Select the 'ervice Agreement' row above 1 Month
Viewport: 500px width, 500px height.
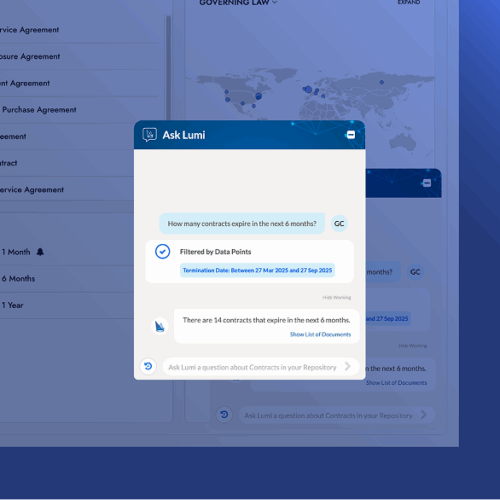point(67,190)
